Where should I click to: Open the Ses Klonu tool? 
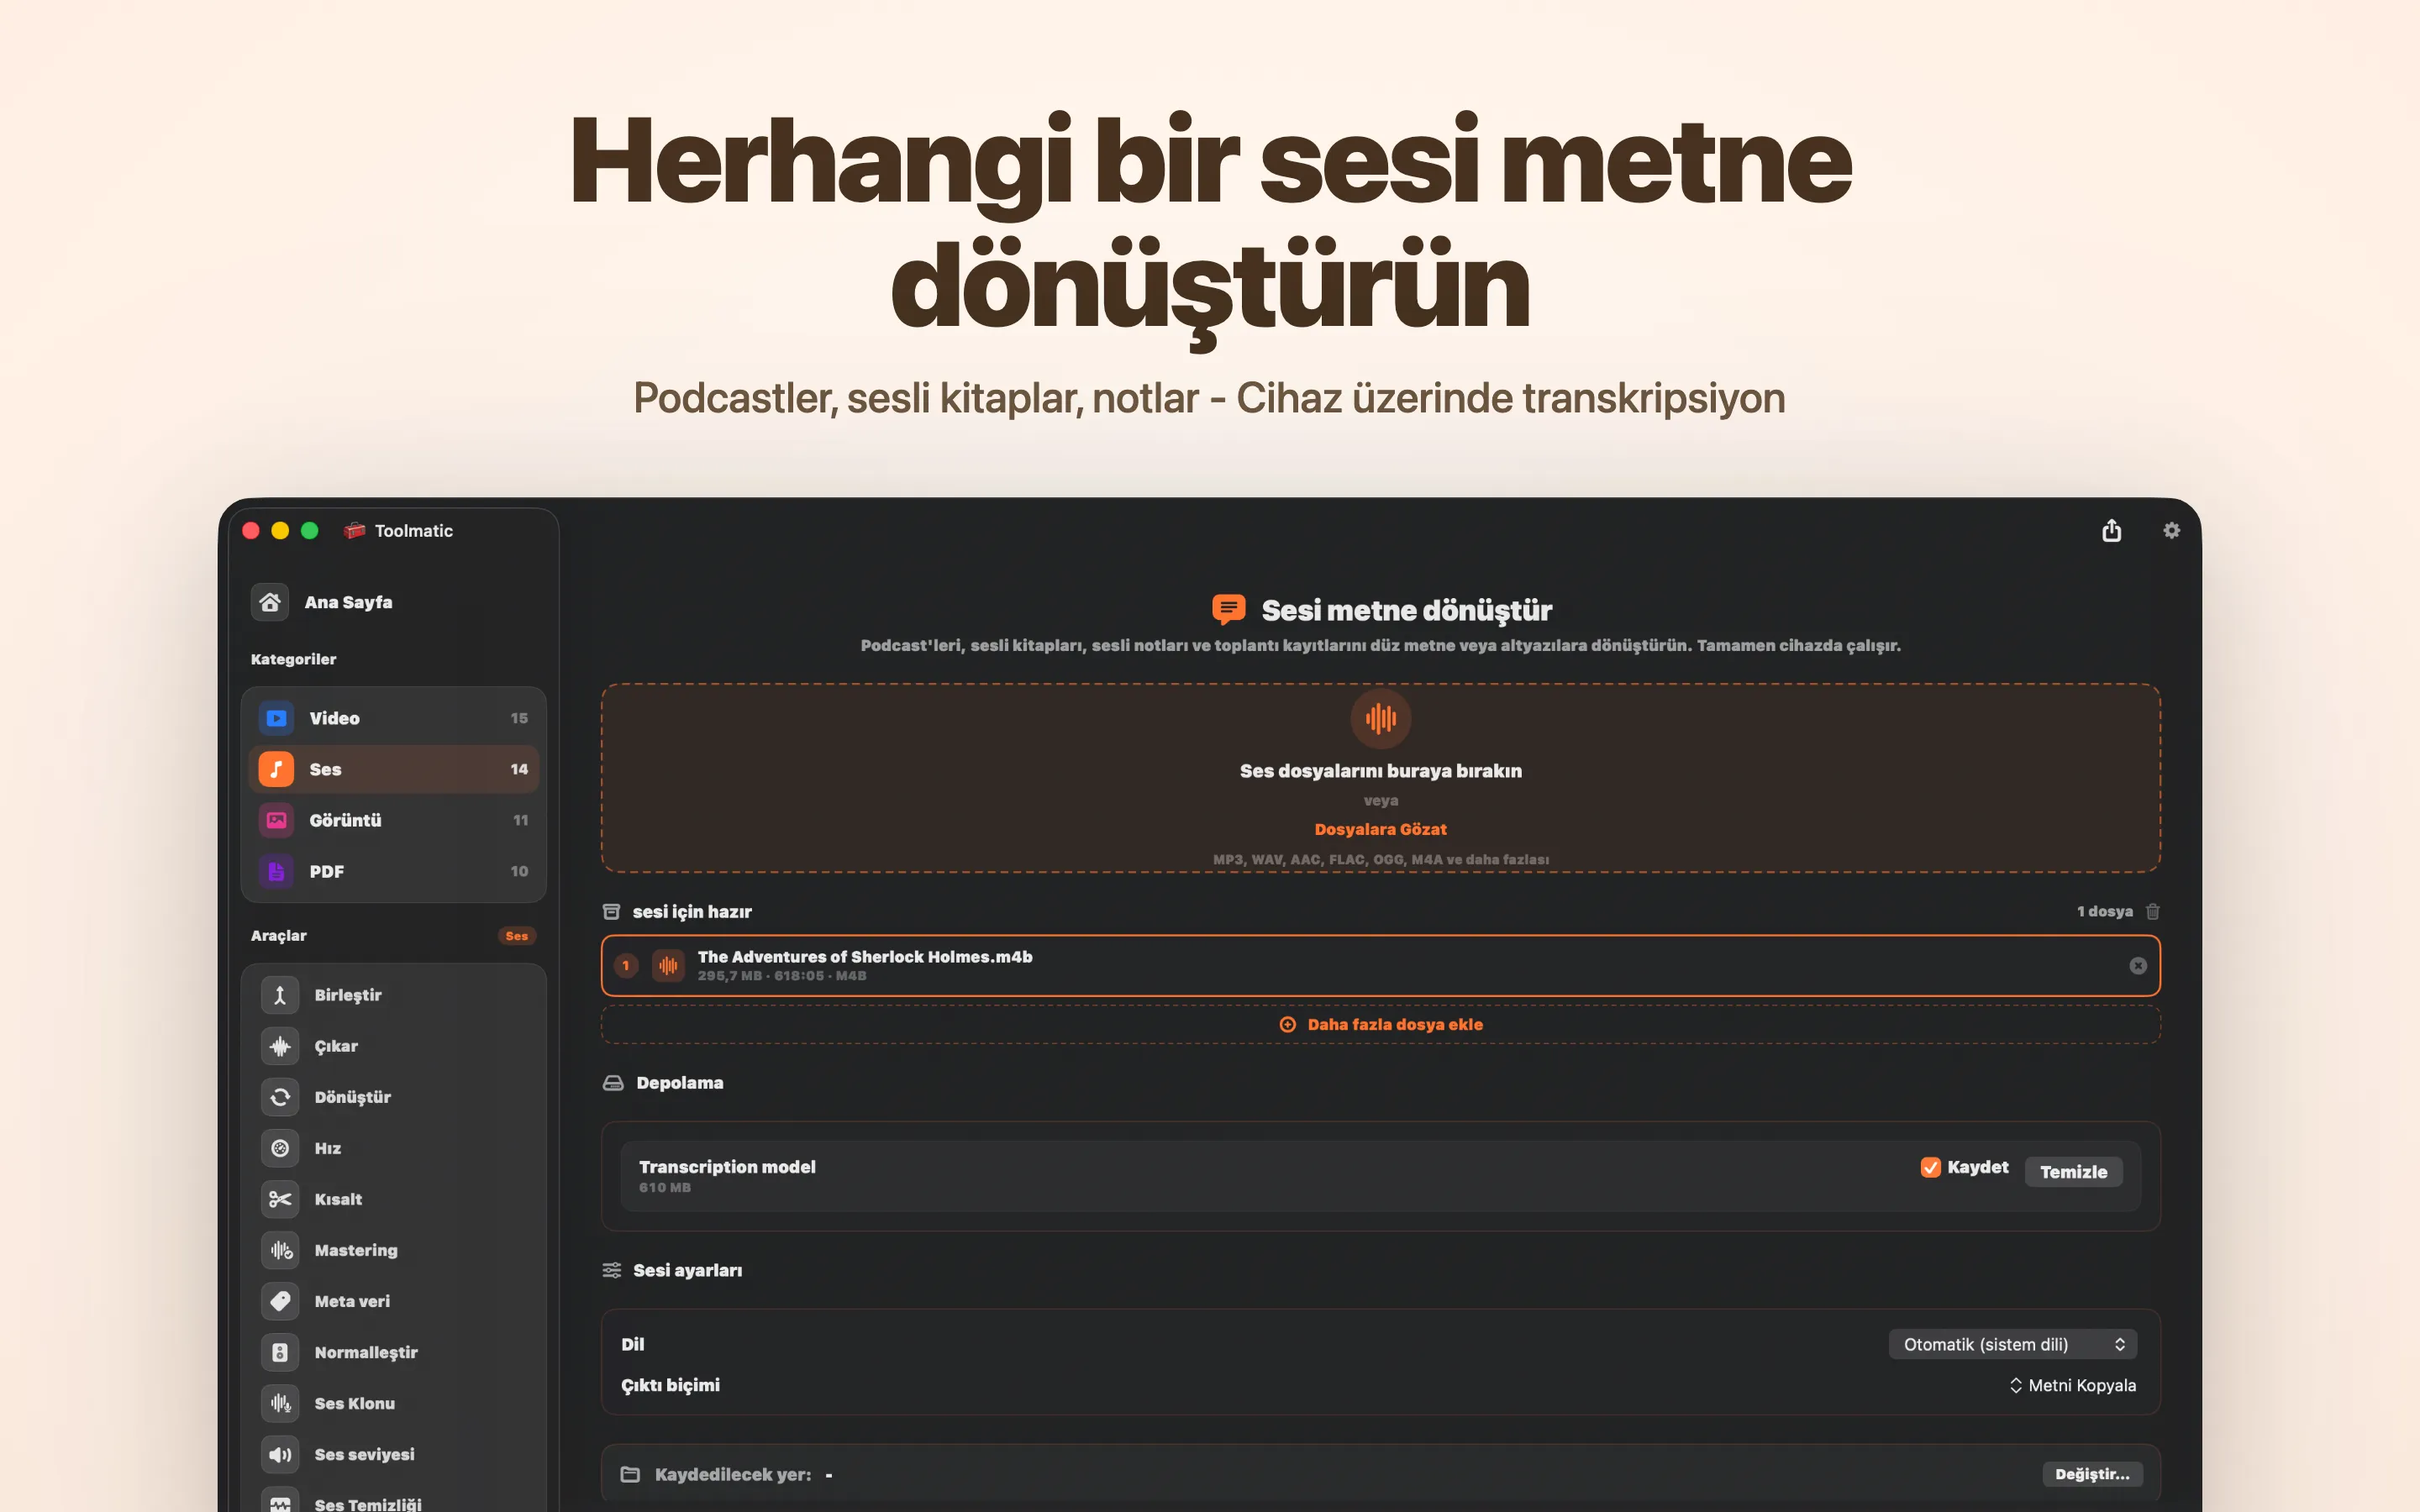(x=393, y=1403)
